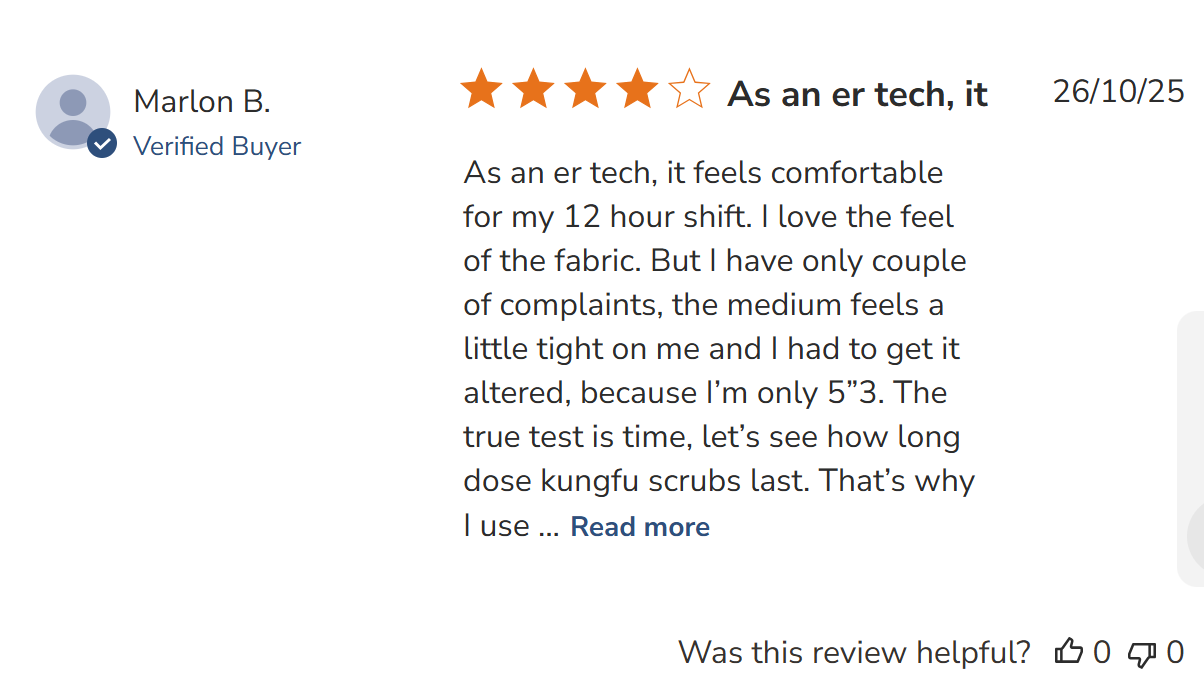The image size is (1204, 690).
Task: Mark review unhelpful with thumbs down
Action: [1142, 653]
